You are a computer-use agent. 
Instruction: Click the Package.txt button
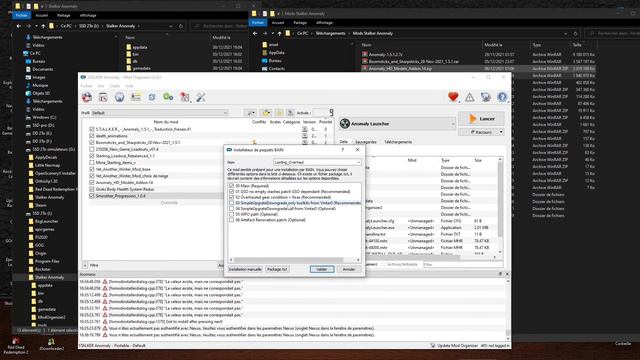pos(277,269)
